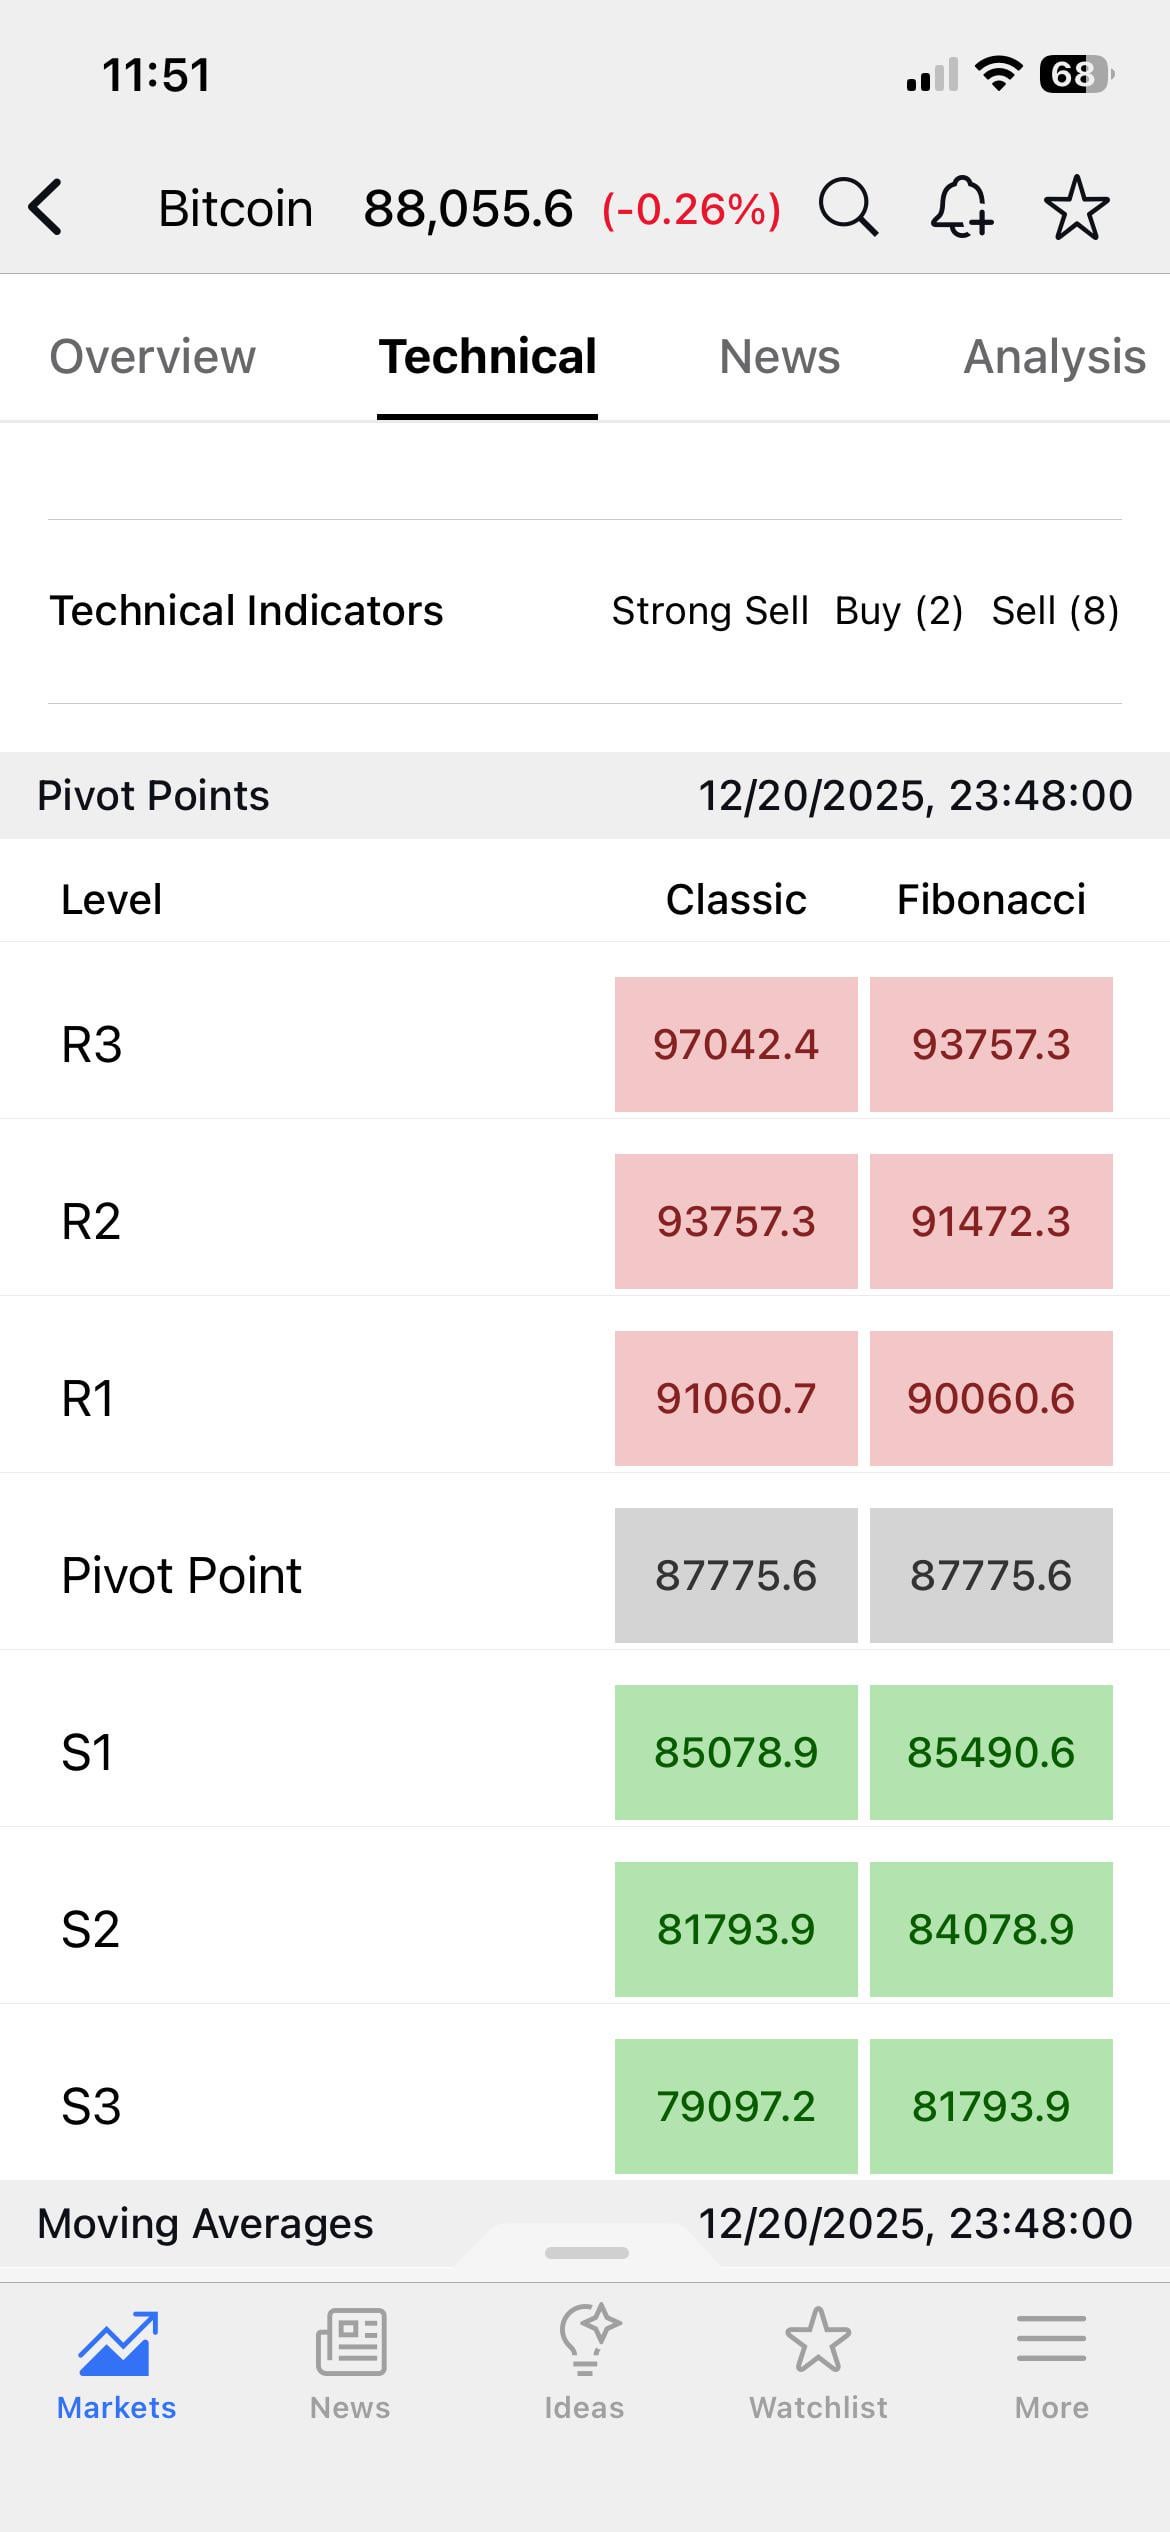Image resolution: width=1170 pixels, height=2532 pixels.
Task: Select the Technical tab
Action: click(x=488, y=357)
